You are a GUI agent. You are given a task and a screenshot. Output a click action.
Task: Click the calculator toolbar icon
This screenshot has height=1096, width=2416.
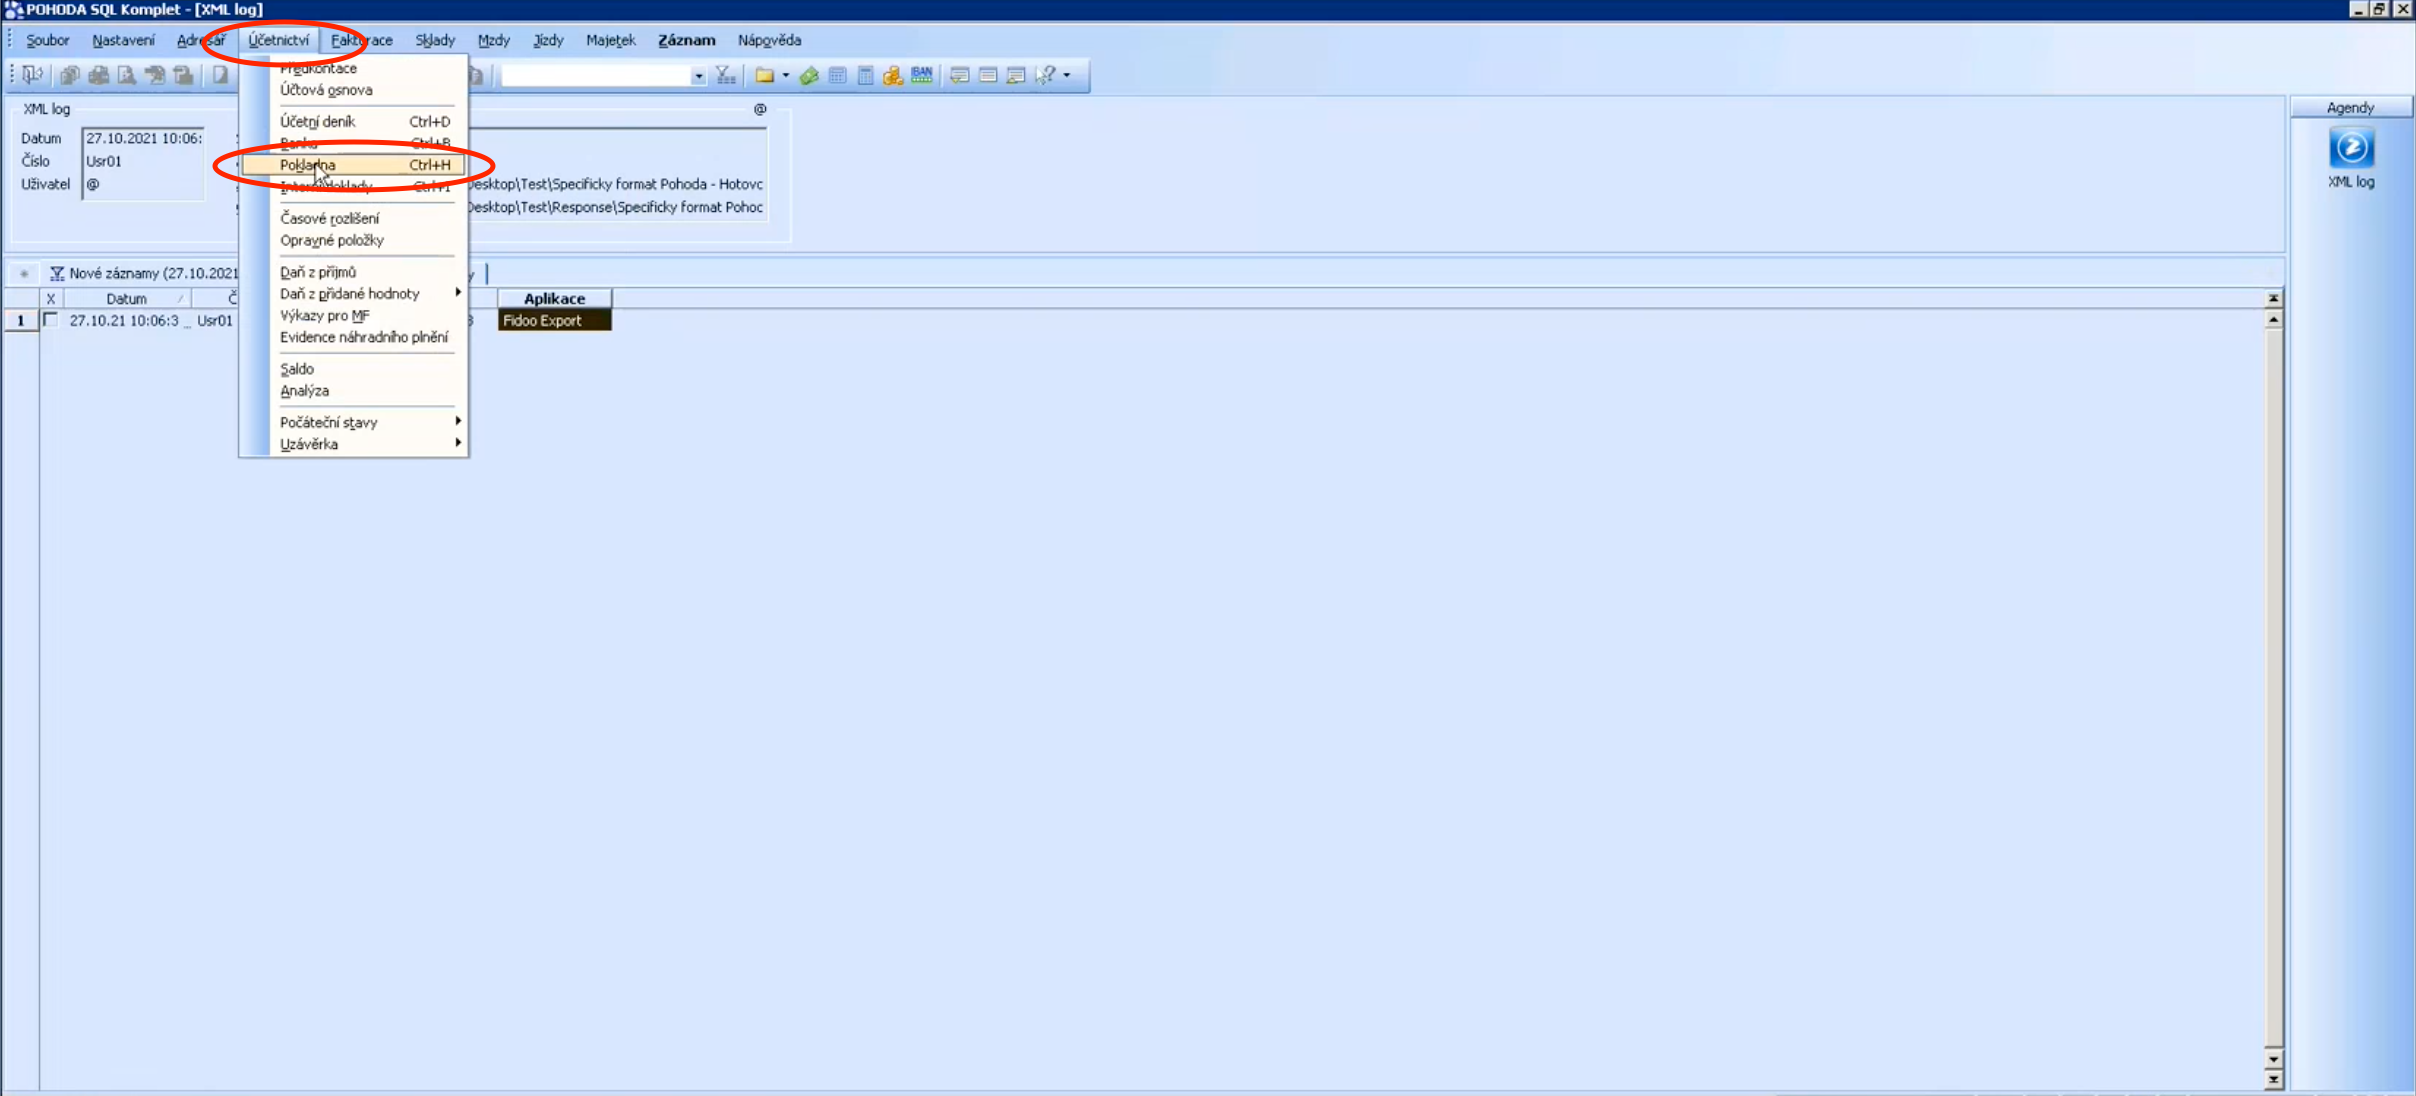tap(866, 75)
